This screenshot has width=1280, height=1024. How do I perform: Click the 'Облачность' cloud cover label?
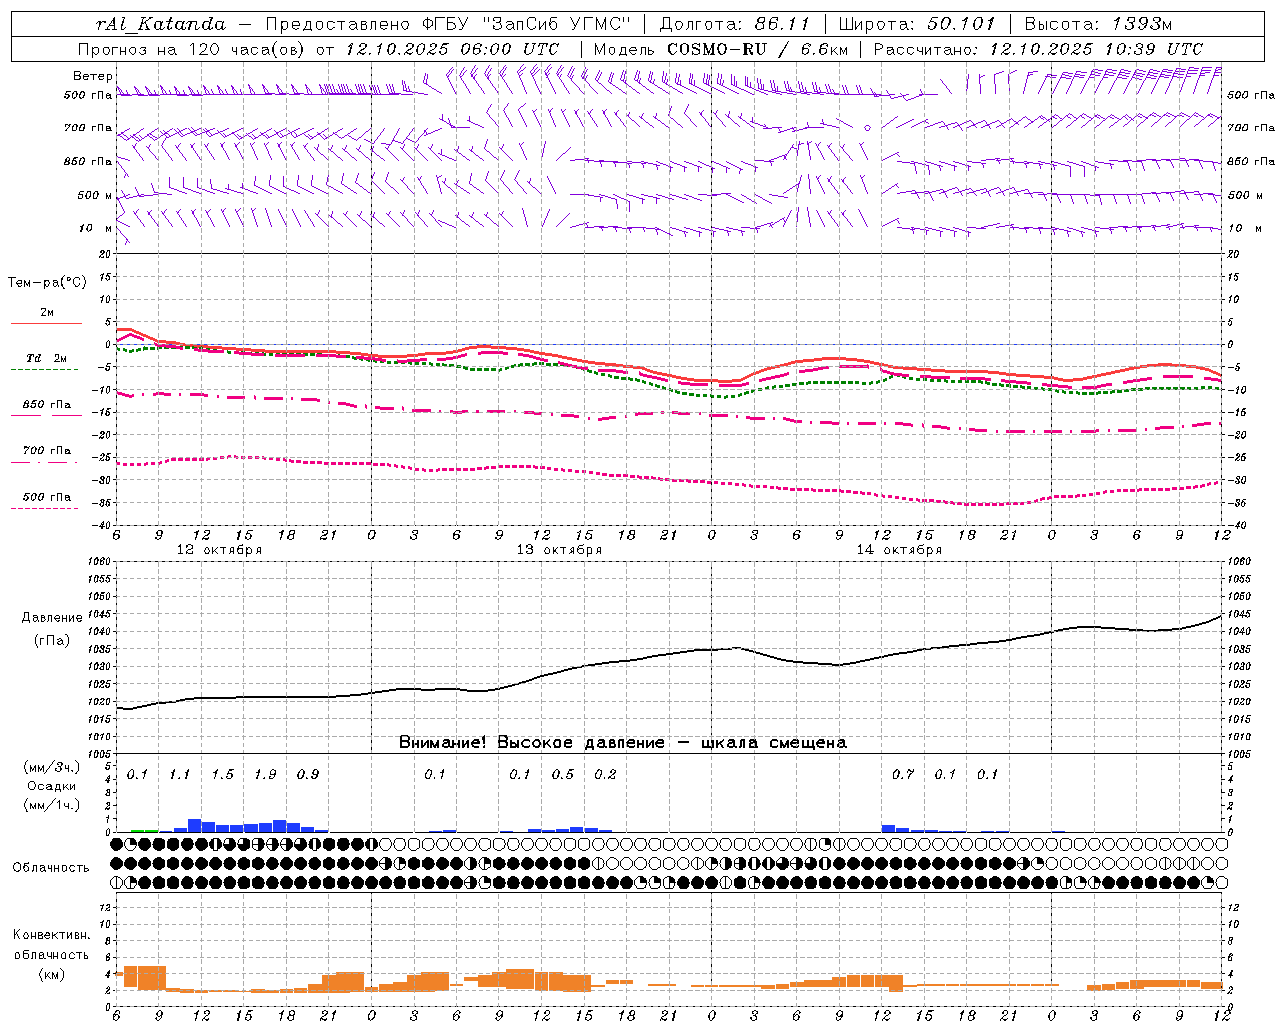tap(51, 868)
